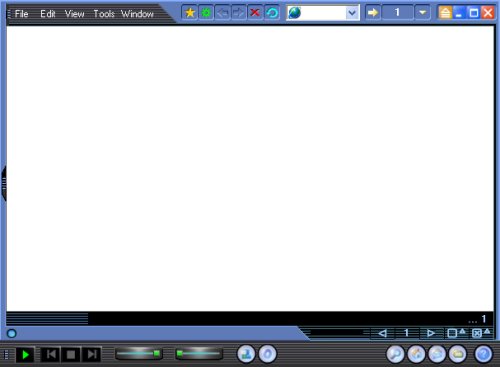Open the dropdown beside the number 1 box
Viewport: 500px width, 367px height.
[x=422, y=13]
